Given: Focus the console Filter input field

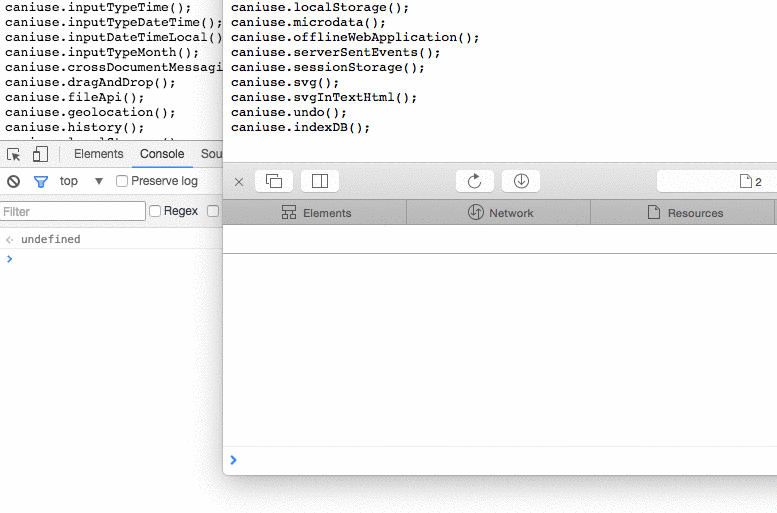Looking at the screenshot, I should coord(73,212).
